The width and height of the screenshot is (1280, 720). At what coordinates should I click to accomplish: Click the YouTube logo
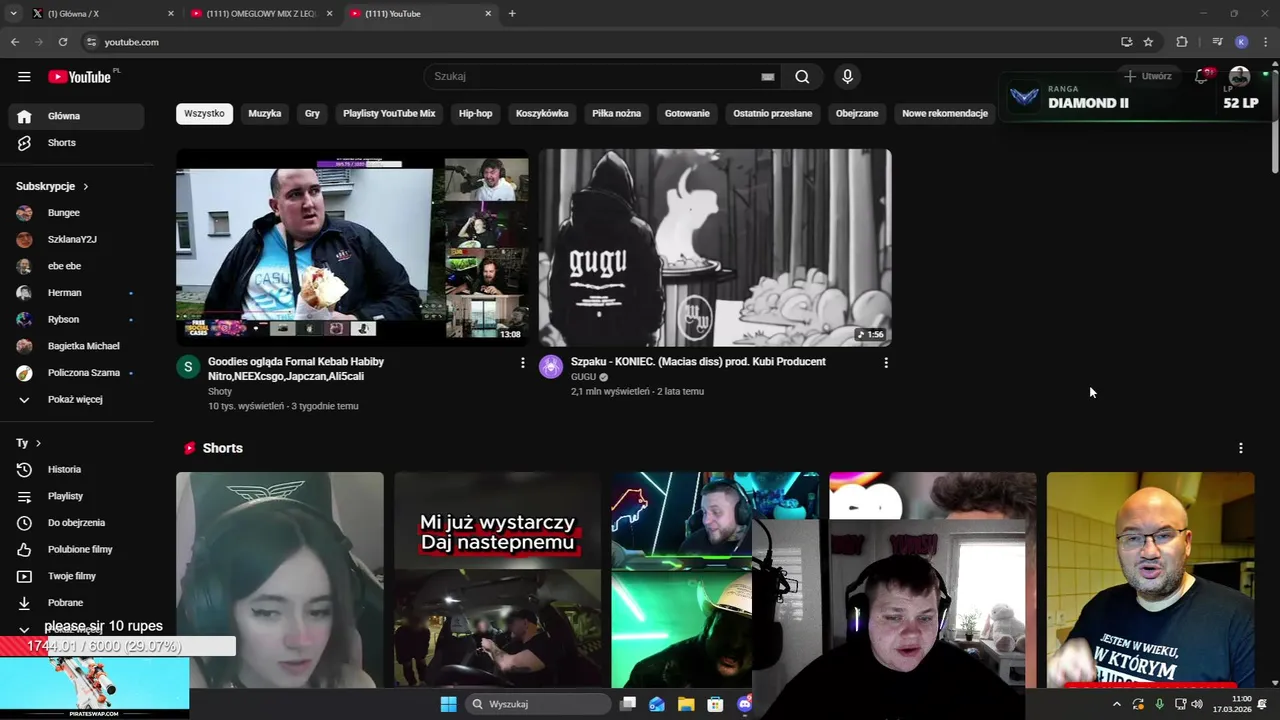(x=80, y=77)
